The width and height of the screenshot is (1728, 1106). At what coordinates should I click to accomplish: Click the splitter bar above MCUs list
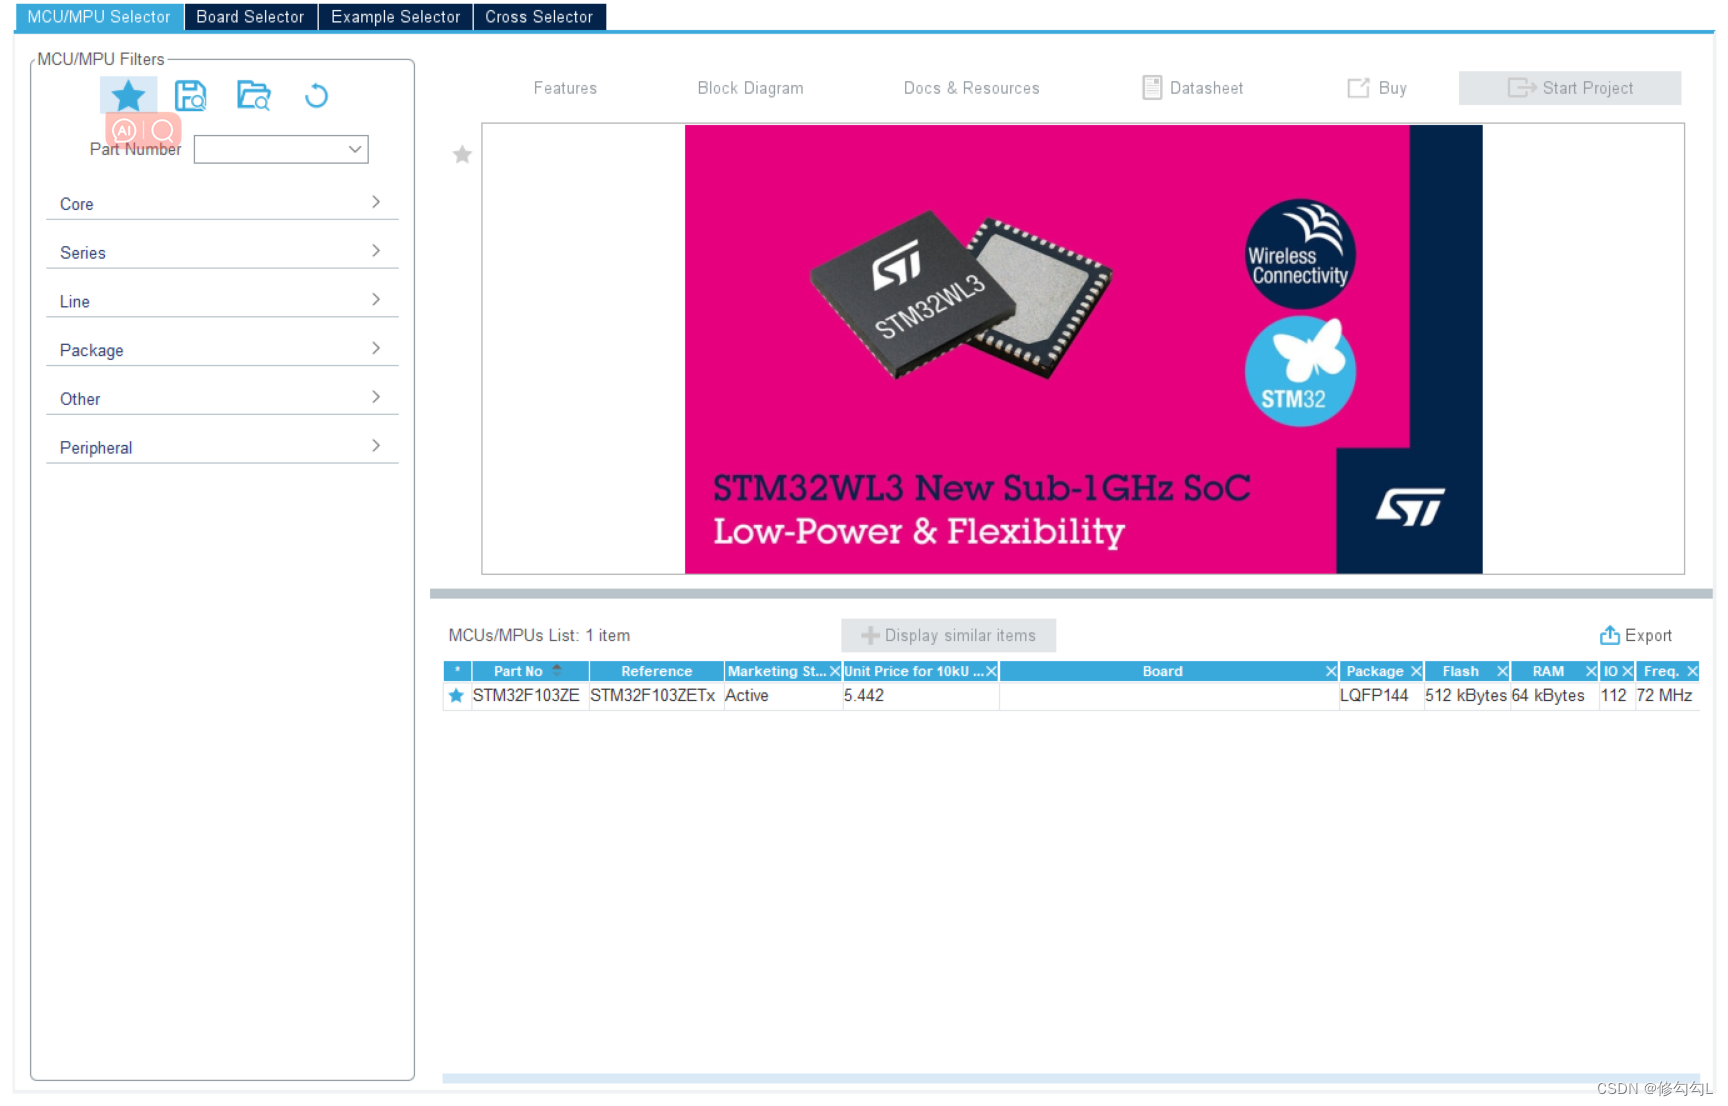1071,593
